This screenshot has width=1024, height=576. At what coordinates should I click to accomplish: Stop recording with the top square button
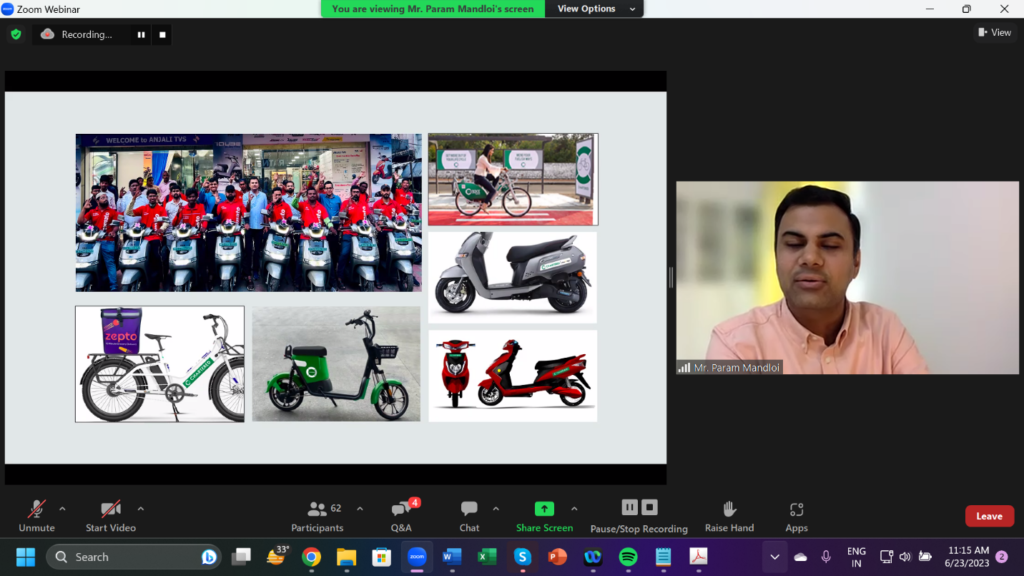(x=163, y=35)
